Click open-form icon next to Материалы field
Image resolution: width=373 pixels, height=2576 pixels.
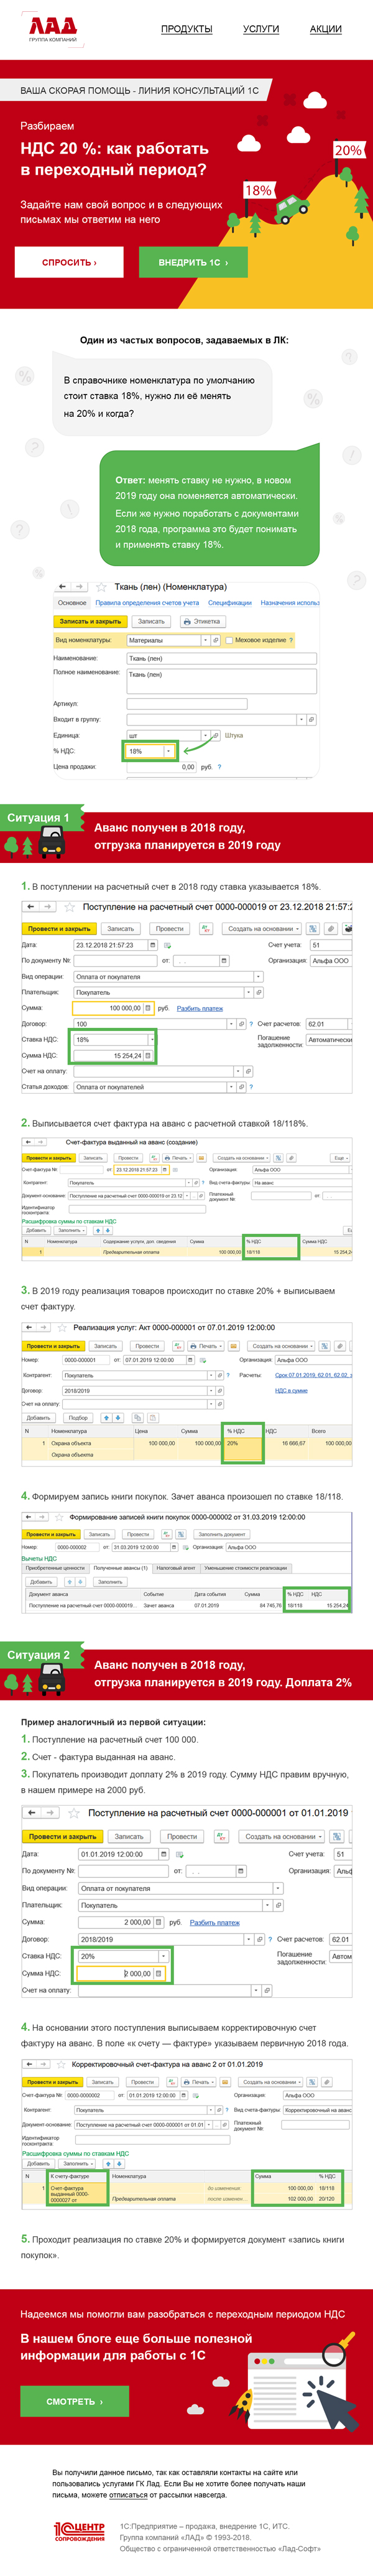pos(215,640)
